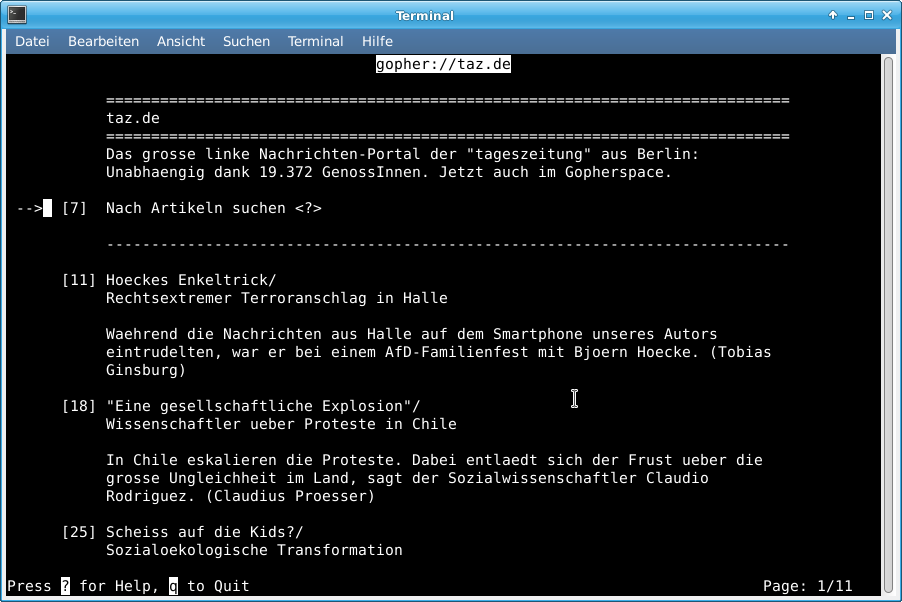
Task: Open the Bearbeiten menu
Action: coord(104,41)
